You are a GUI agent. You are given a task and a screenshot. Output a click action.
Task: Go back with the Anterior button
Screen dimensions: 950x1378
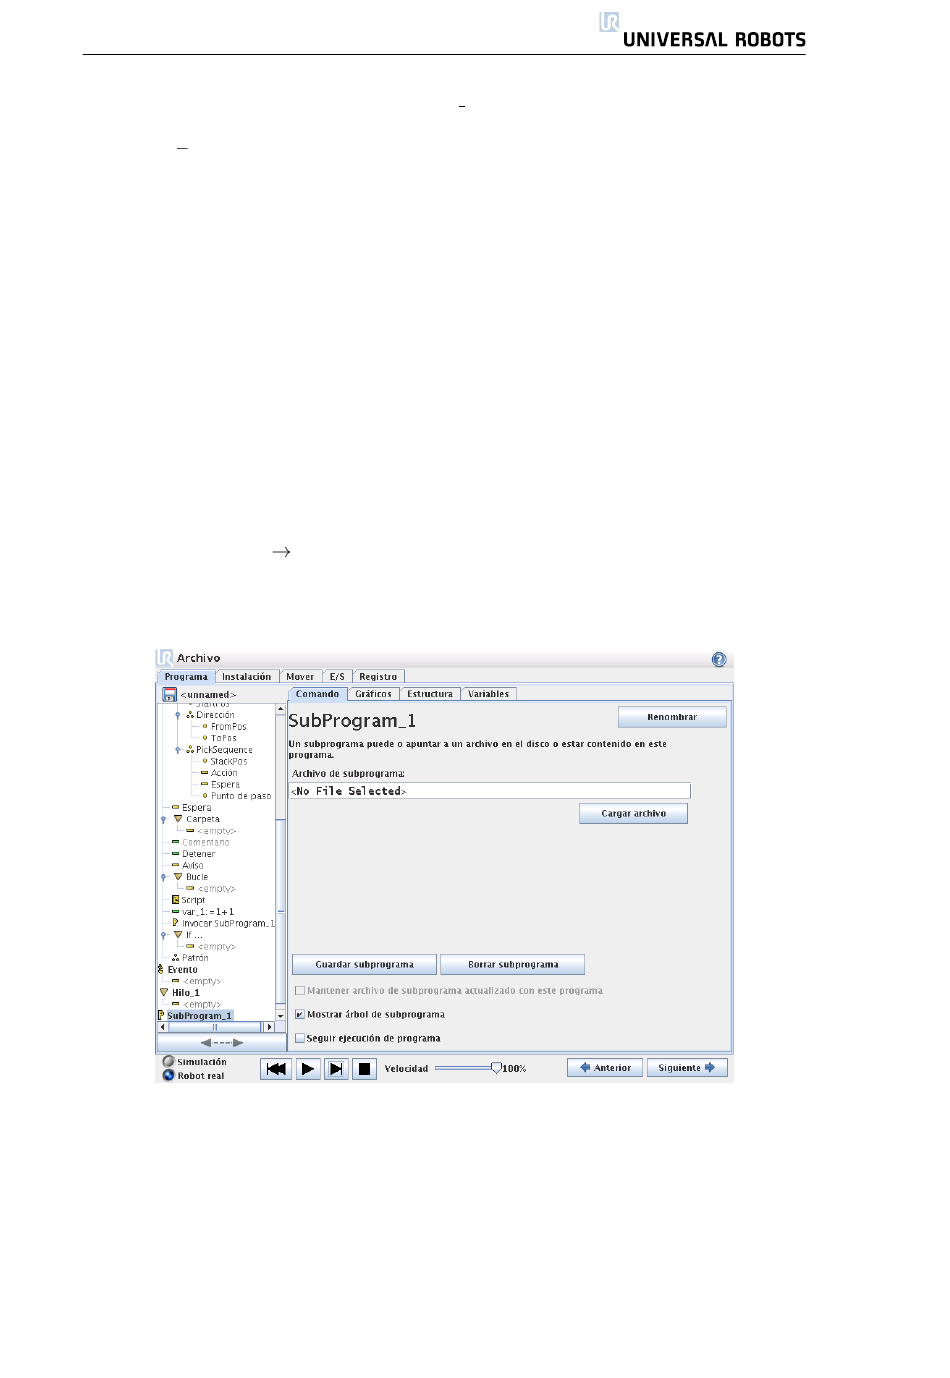coord(605,1068)
